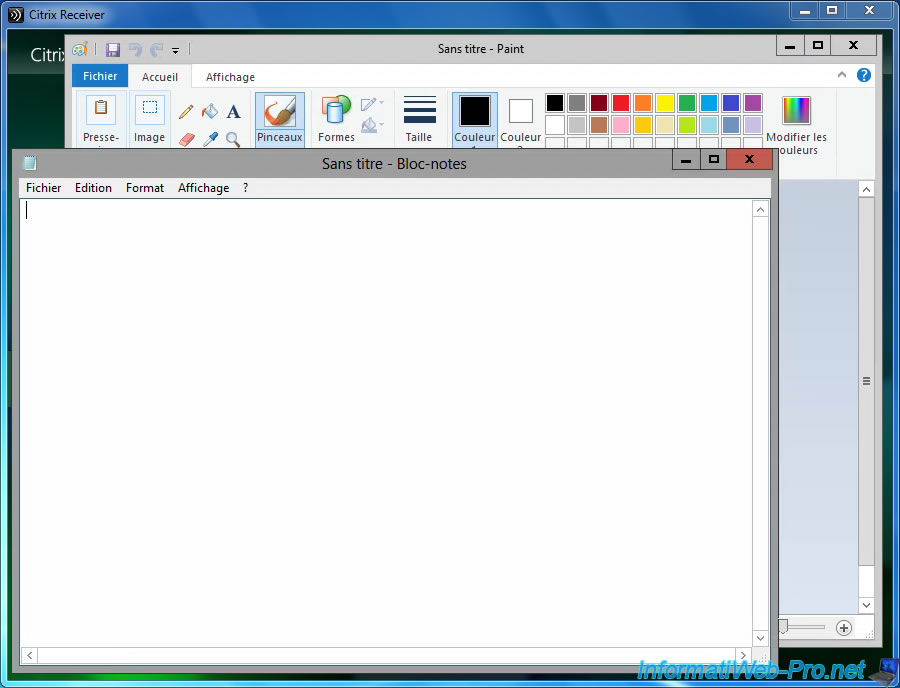Click the Save icon in quick access toolbar

click(113, 49)
